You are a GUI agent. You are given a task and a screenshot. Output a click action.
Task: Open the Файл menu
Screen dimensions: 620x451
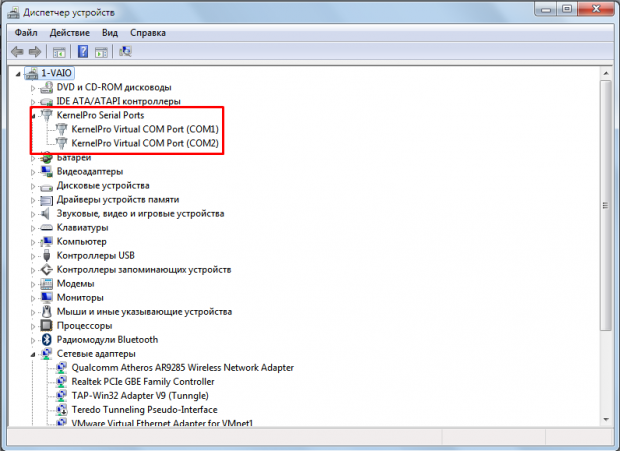[x=26, y=32]
